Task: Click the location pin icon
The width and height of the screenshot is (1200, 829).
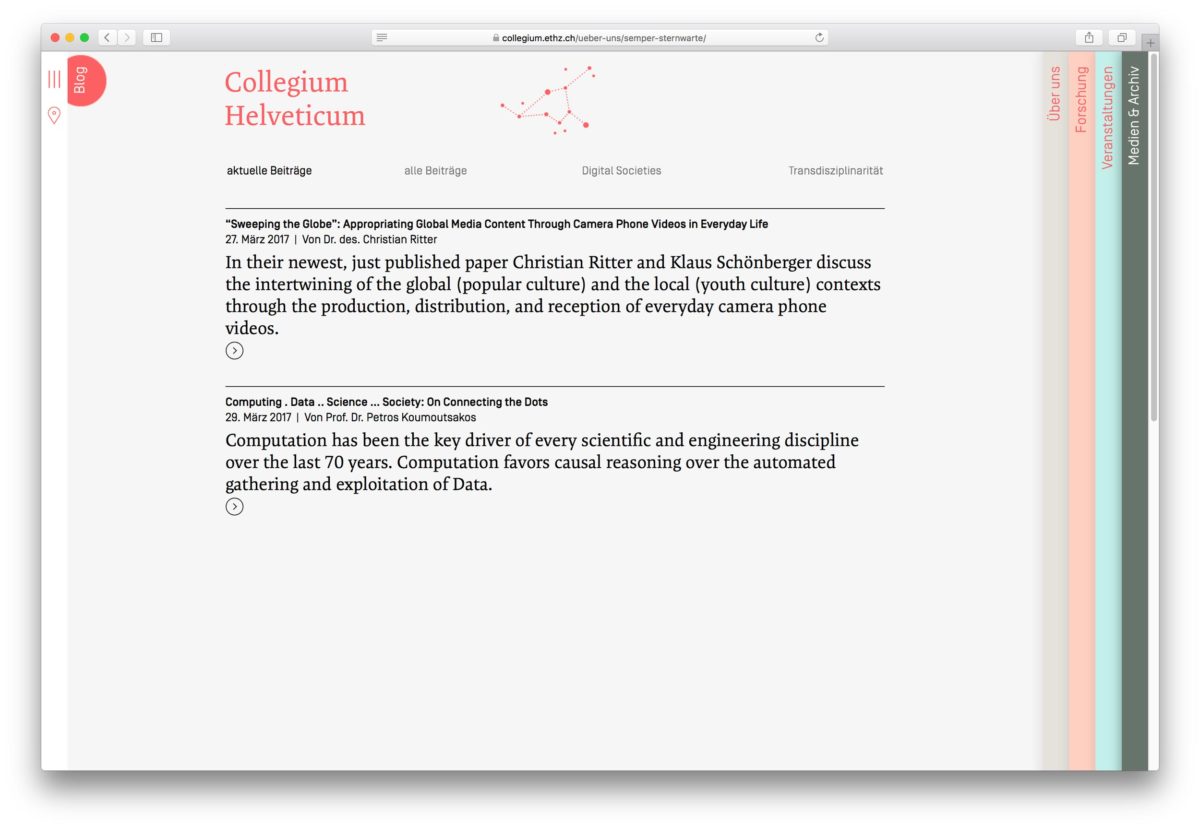Action: pyautogui.click(x=54, y=115)
